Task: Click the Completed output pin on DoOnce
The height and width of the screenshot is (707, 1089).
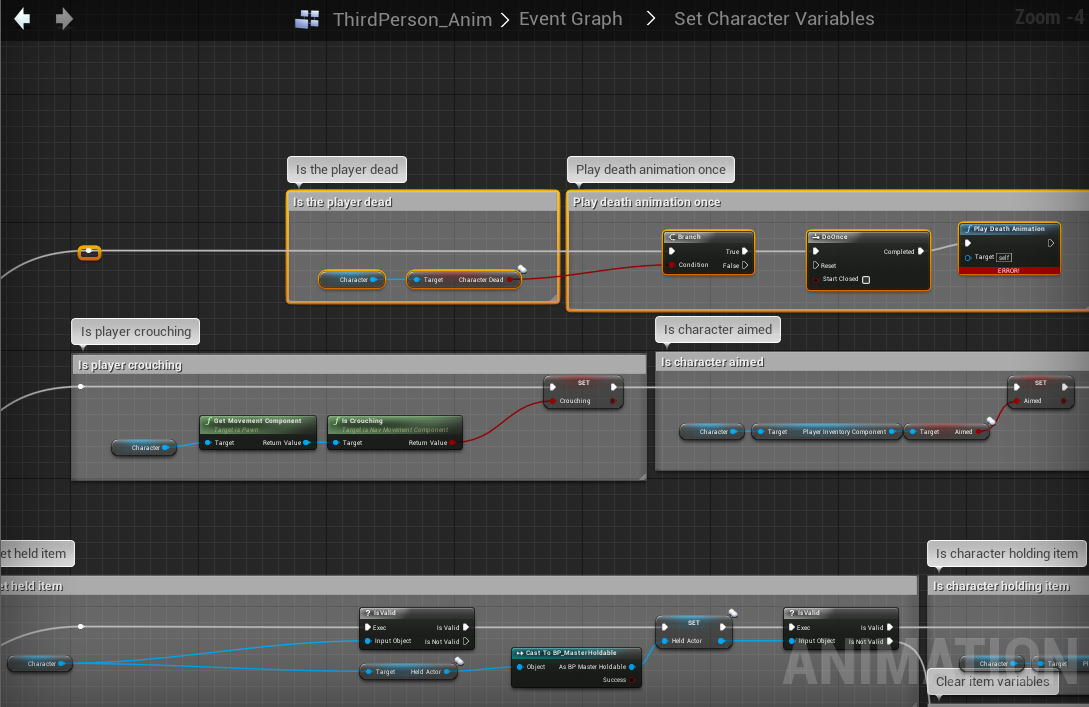Action: coord(922,252)
